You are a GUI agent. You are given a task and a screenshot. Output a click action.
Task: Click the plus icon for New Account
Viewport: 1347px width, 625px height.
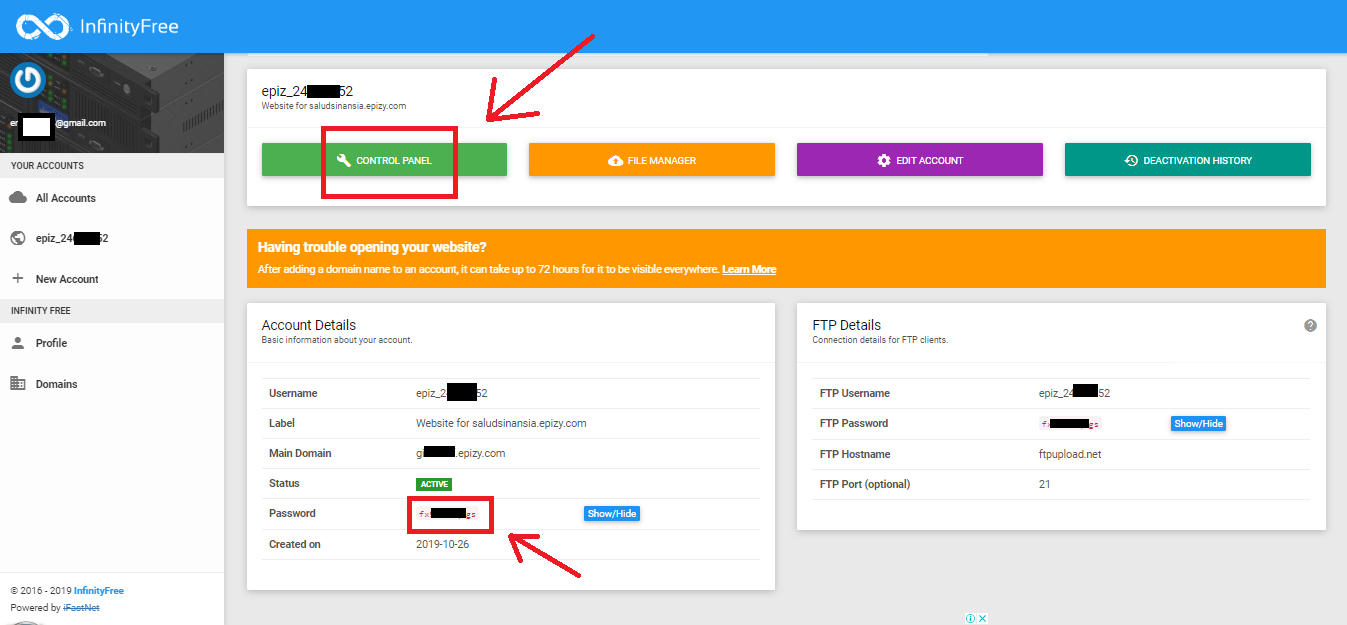tap(17, 278)
